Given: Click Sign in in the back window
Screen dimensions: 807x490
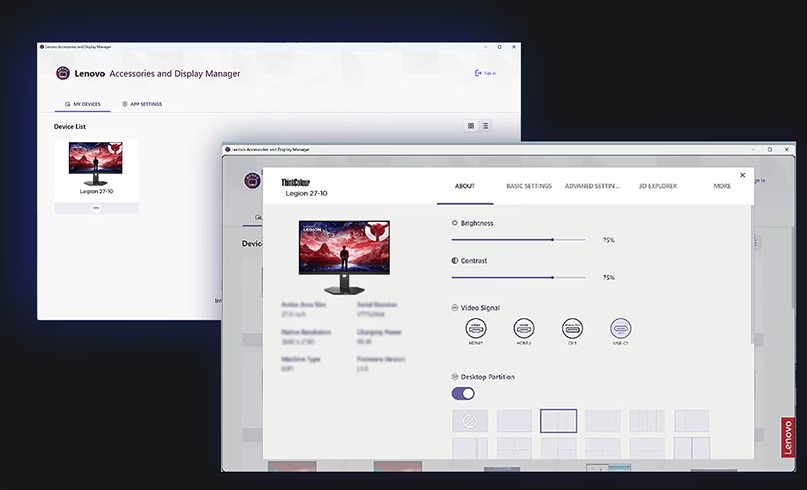Looking at the screenshot, I should point(485,73).
